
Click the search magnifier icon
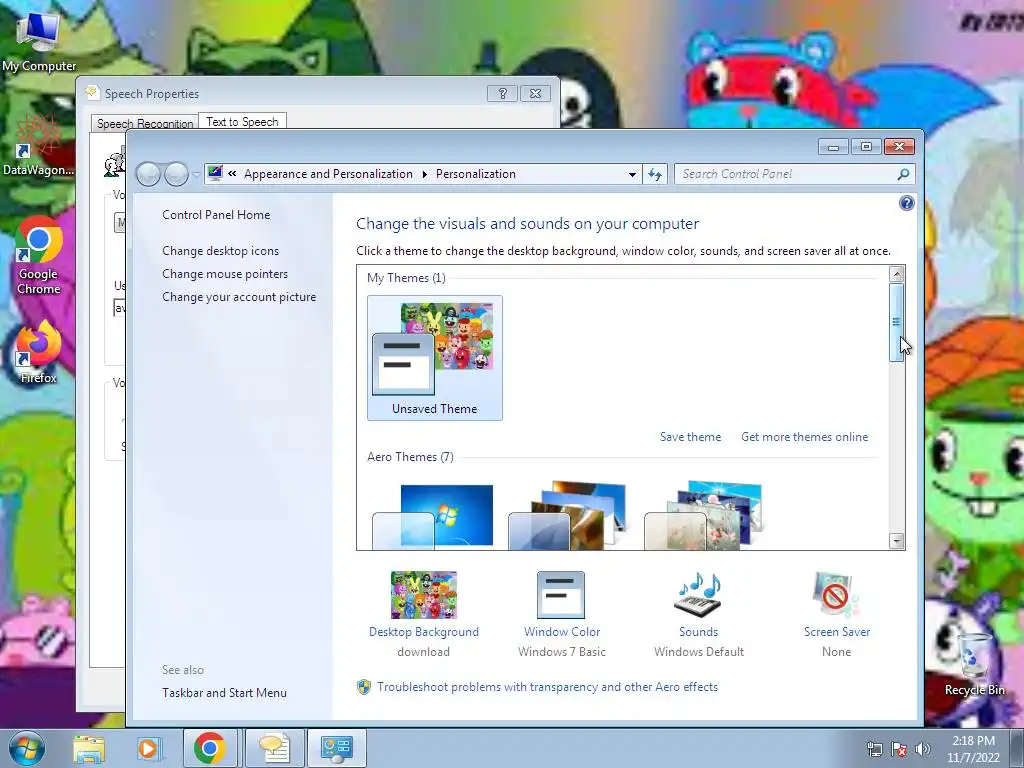[x=903, y=174]
